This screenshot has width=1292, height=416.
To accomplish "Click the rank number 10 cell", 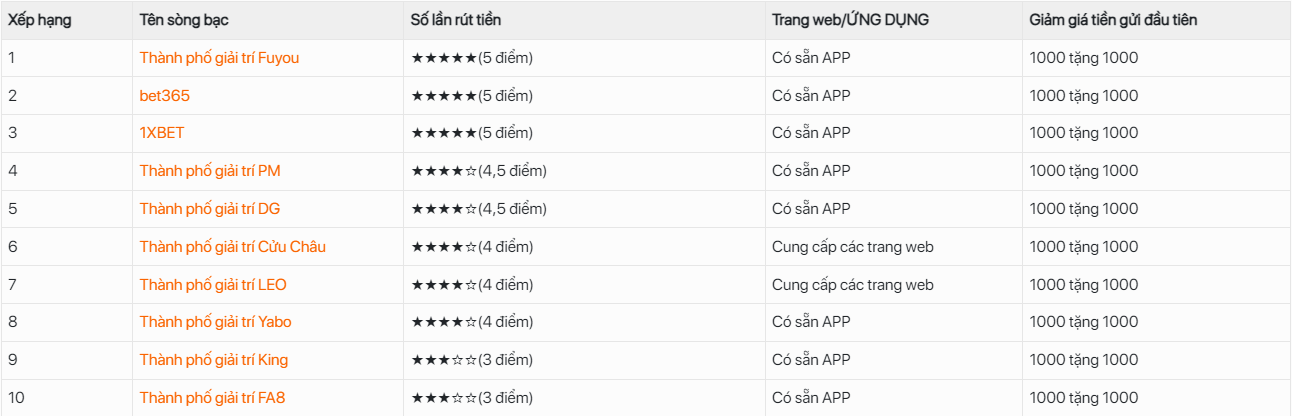I will click(16, 398).
